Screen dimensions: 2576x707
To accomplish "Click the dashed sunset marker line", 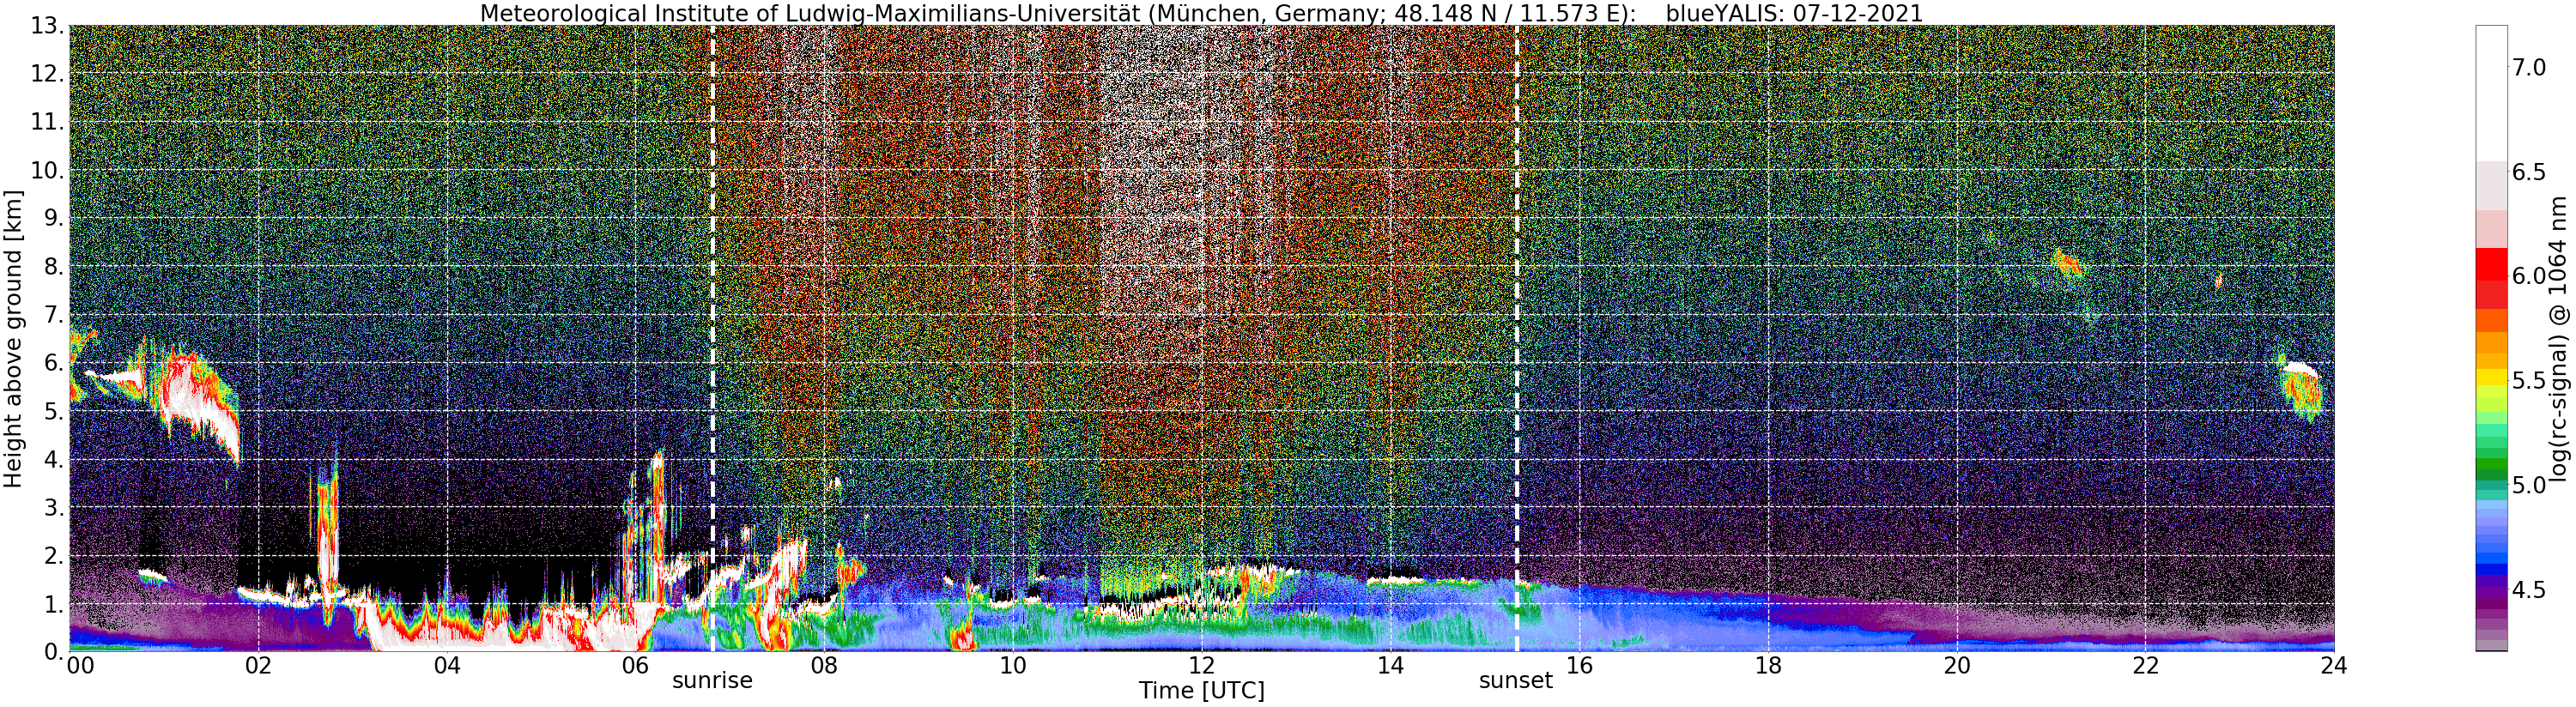I will coord(1517,338).
